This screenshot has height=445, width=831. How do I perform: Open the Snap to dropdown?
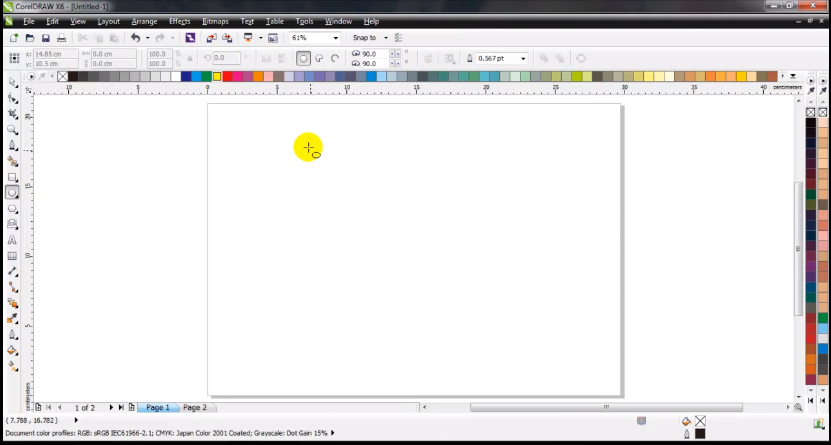pos(386,38)
